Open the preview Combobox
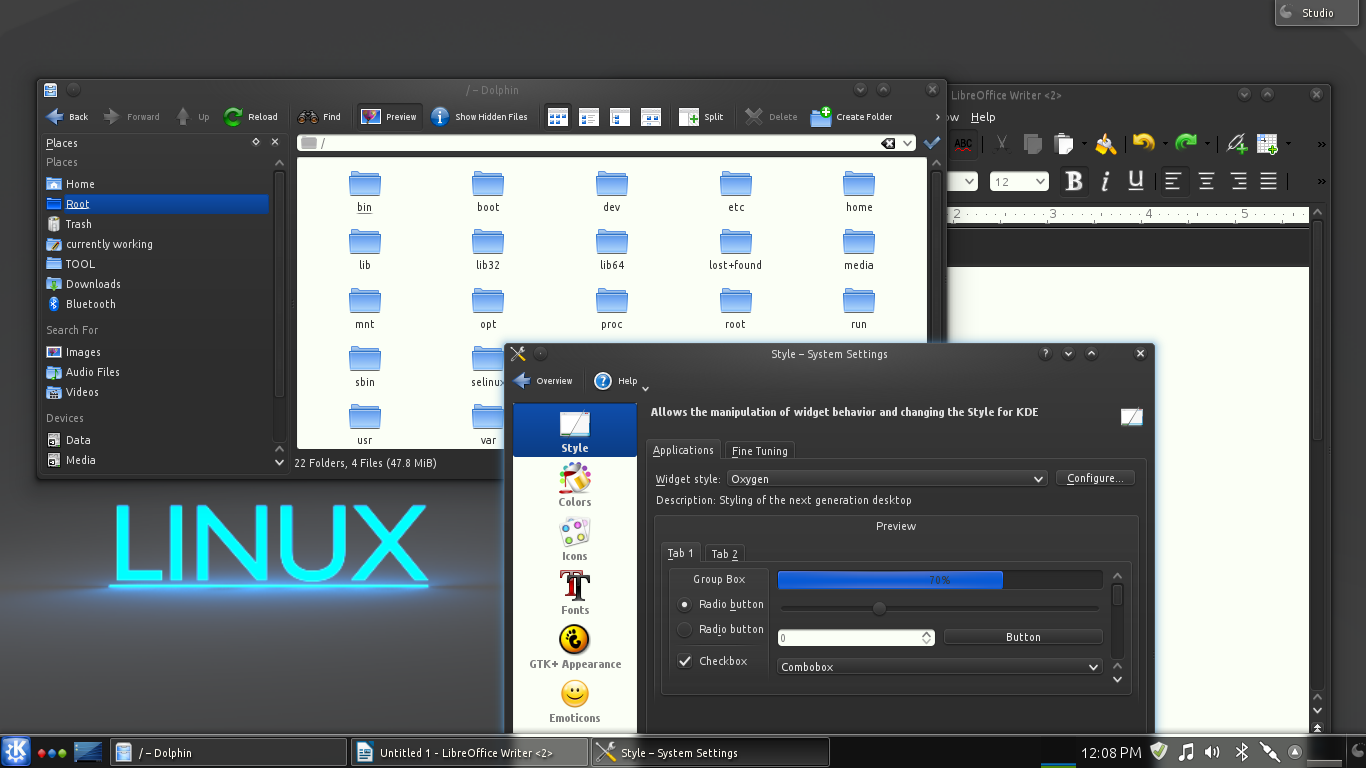1366x768 pixels. point(940,667)
